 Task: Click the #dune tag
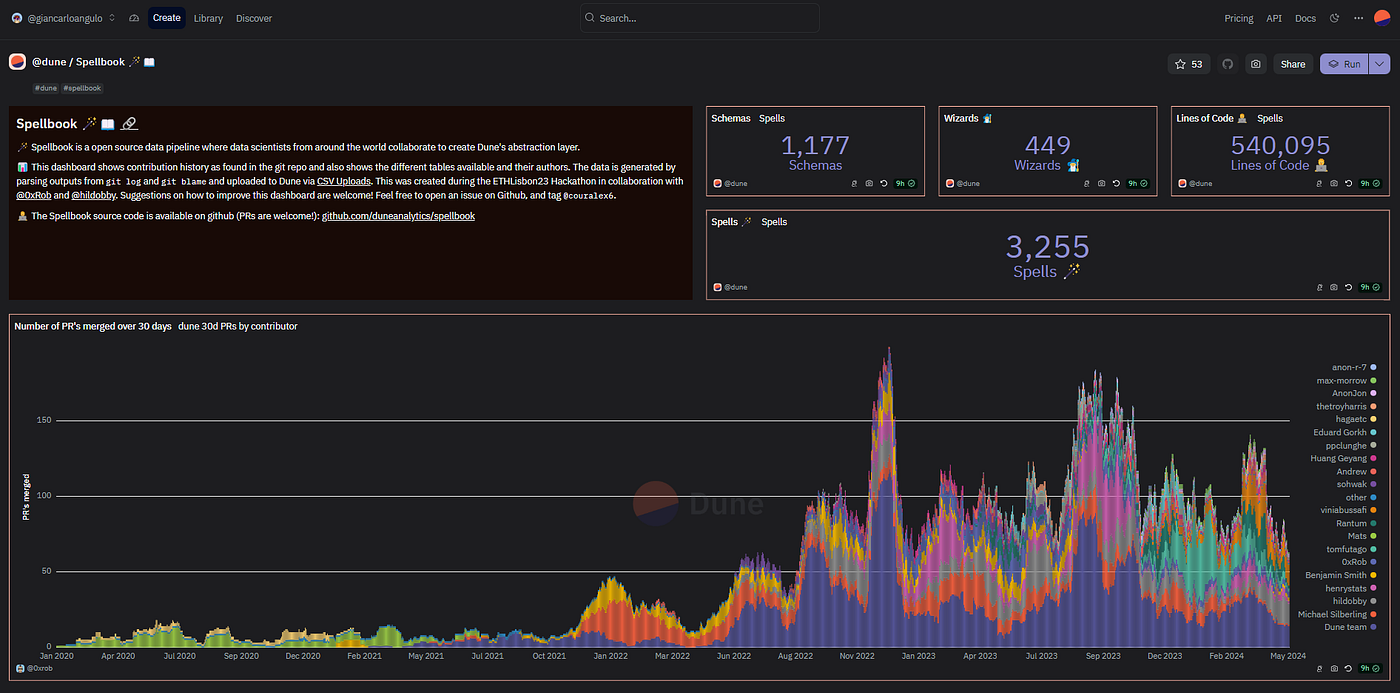(x=45, y=88)
